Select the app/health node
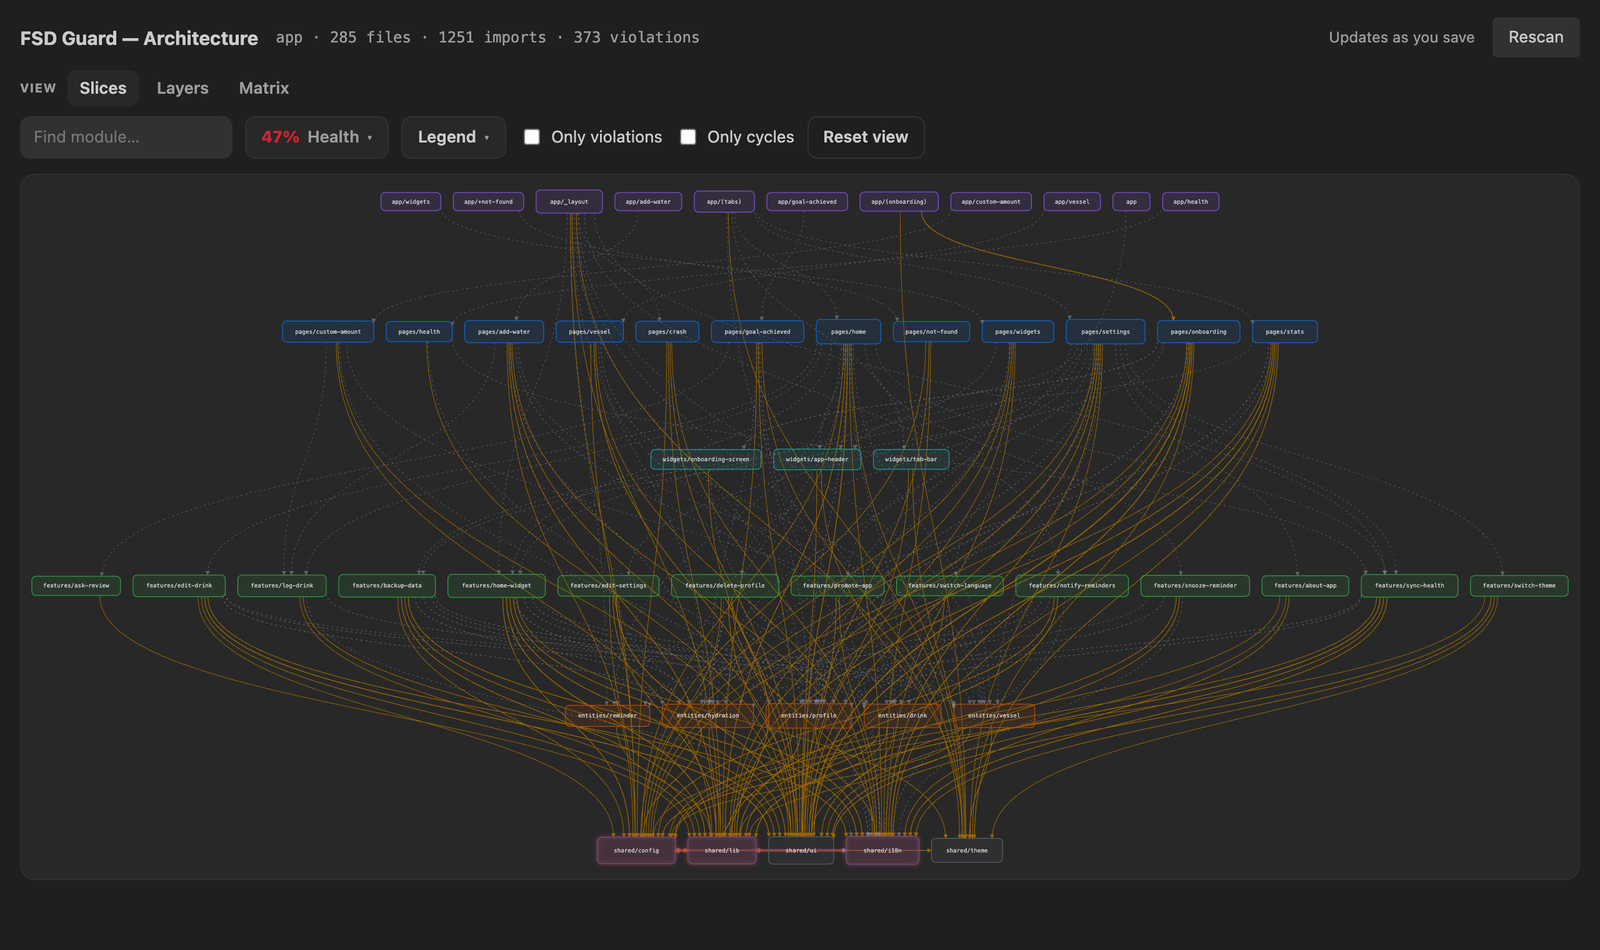 click(x=1190, y=202)
